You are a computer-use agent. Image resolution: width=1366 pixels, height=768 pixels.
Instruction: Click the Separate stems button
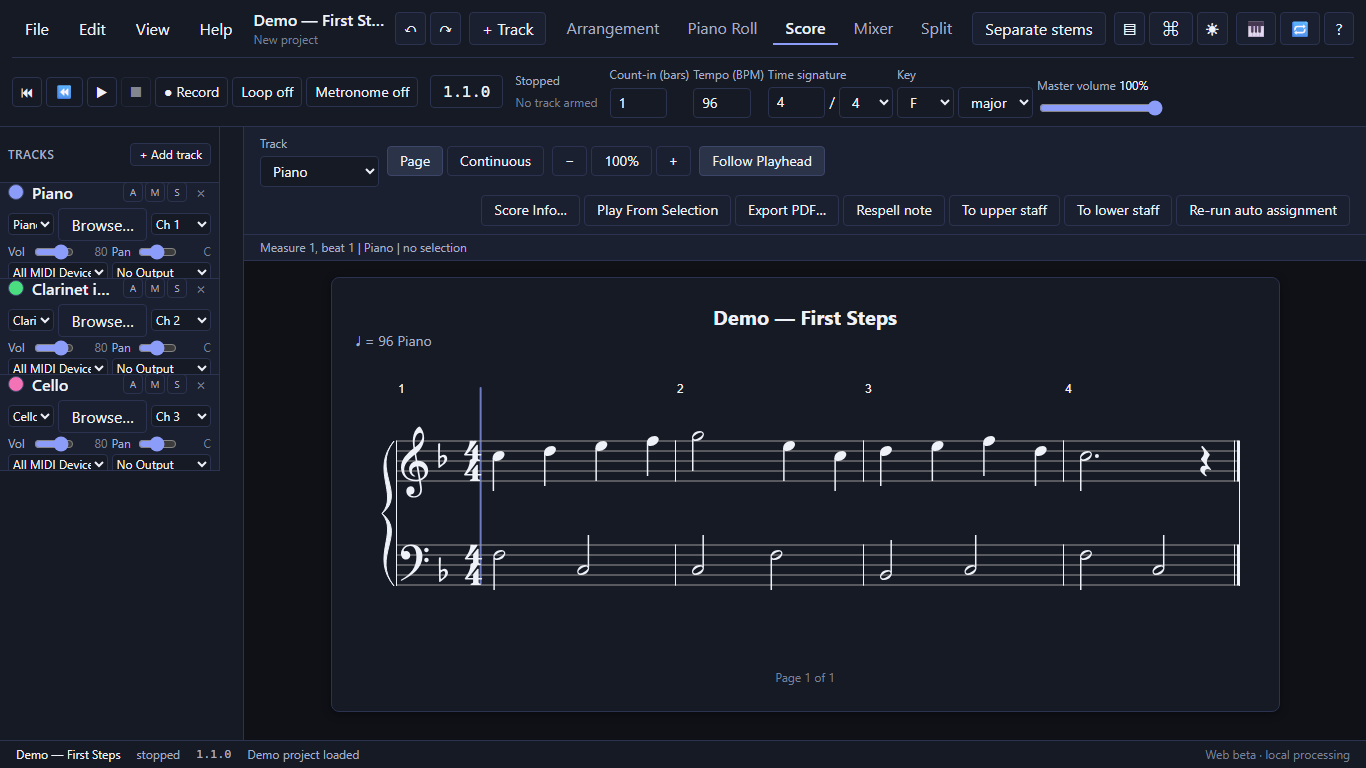tap(1039, 29)
